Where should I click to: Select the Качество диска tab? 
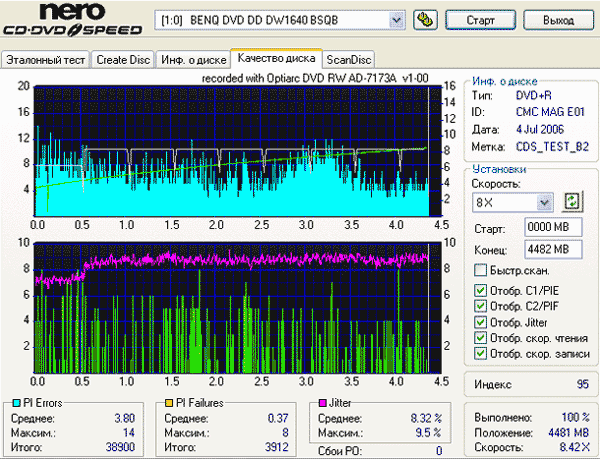276,58
